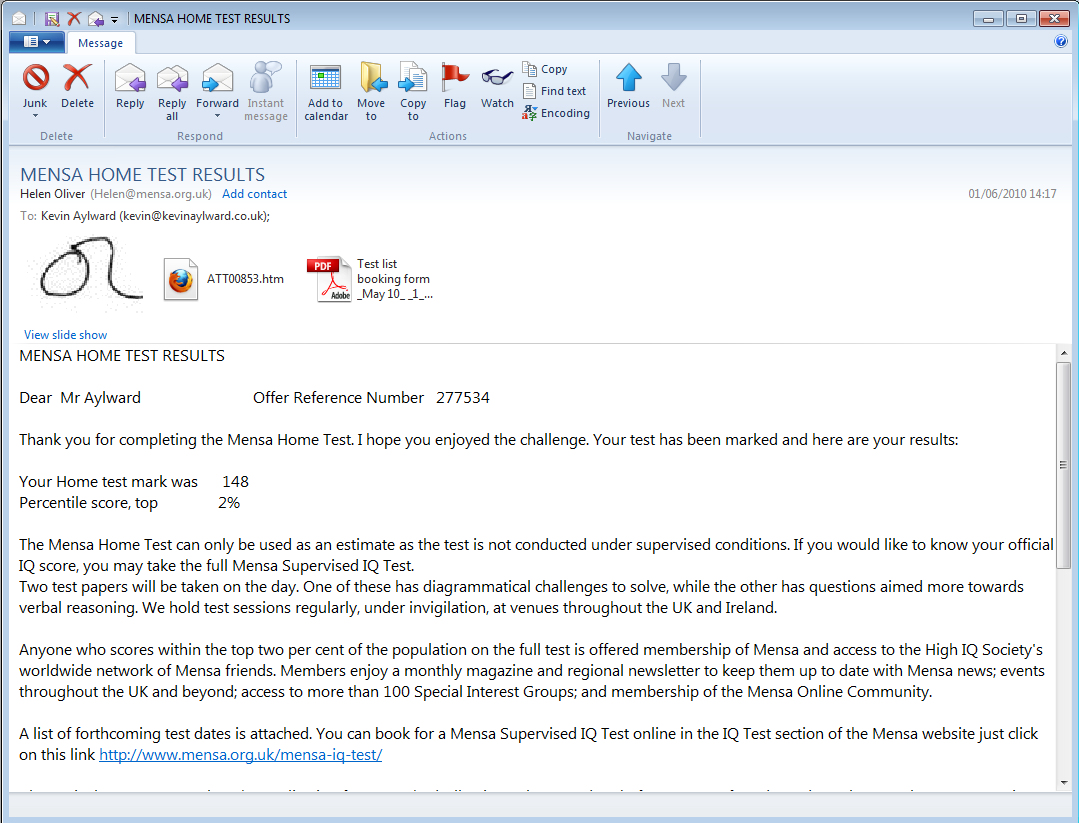Add email to calendar

(x=326, y=92)
